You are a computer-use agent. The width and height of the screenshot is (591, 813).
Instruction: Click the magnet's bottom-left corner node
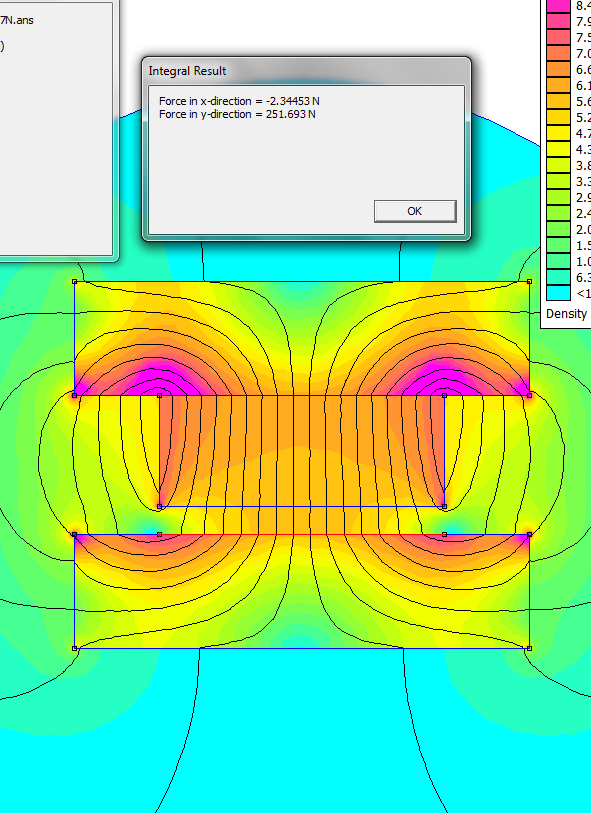(x=160, y=507)
